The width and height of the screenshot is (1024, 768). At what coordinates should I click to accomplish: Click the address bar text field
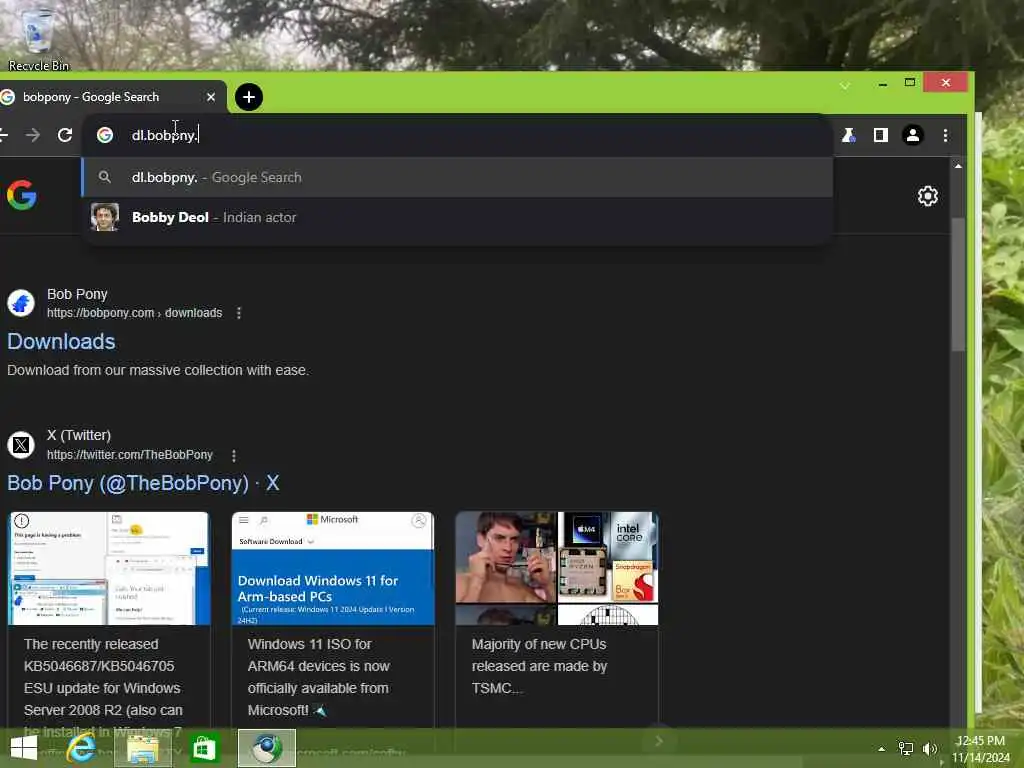click(457, 135)
